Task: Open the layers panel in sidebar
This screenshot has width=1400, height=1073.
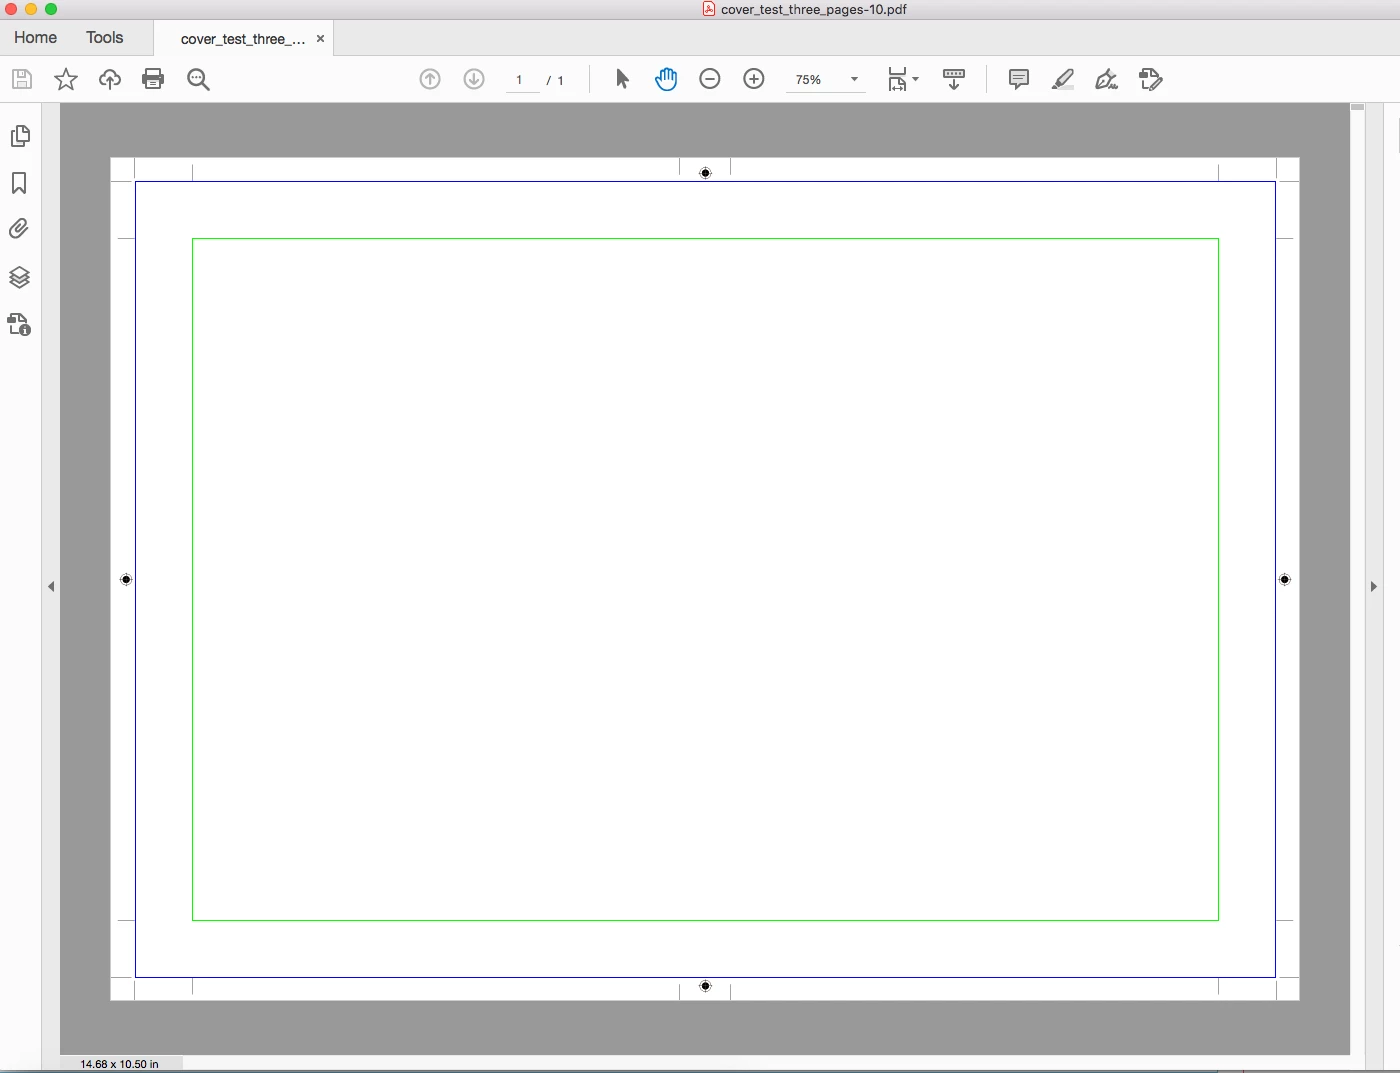Action: [x=19, y=277]
